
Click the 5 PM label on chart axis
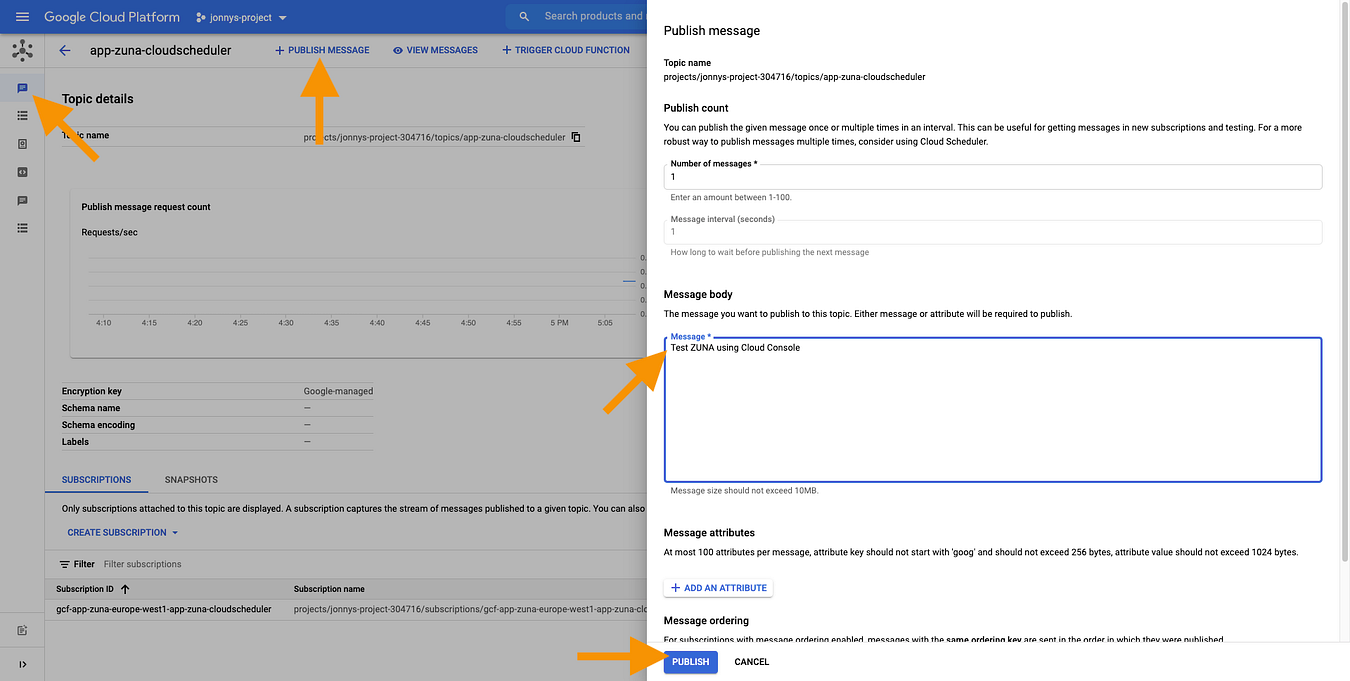point(559,323)
